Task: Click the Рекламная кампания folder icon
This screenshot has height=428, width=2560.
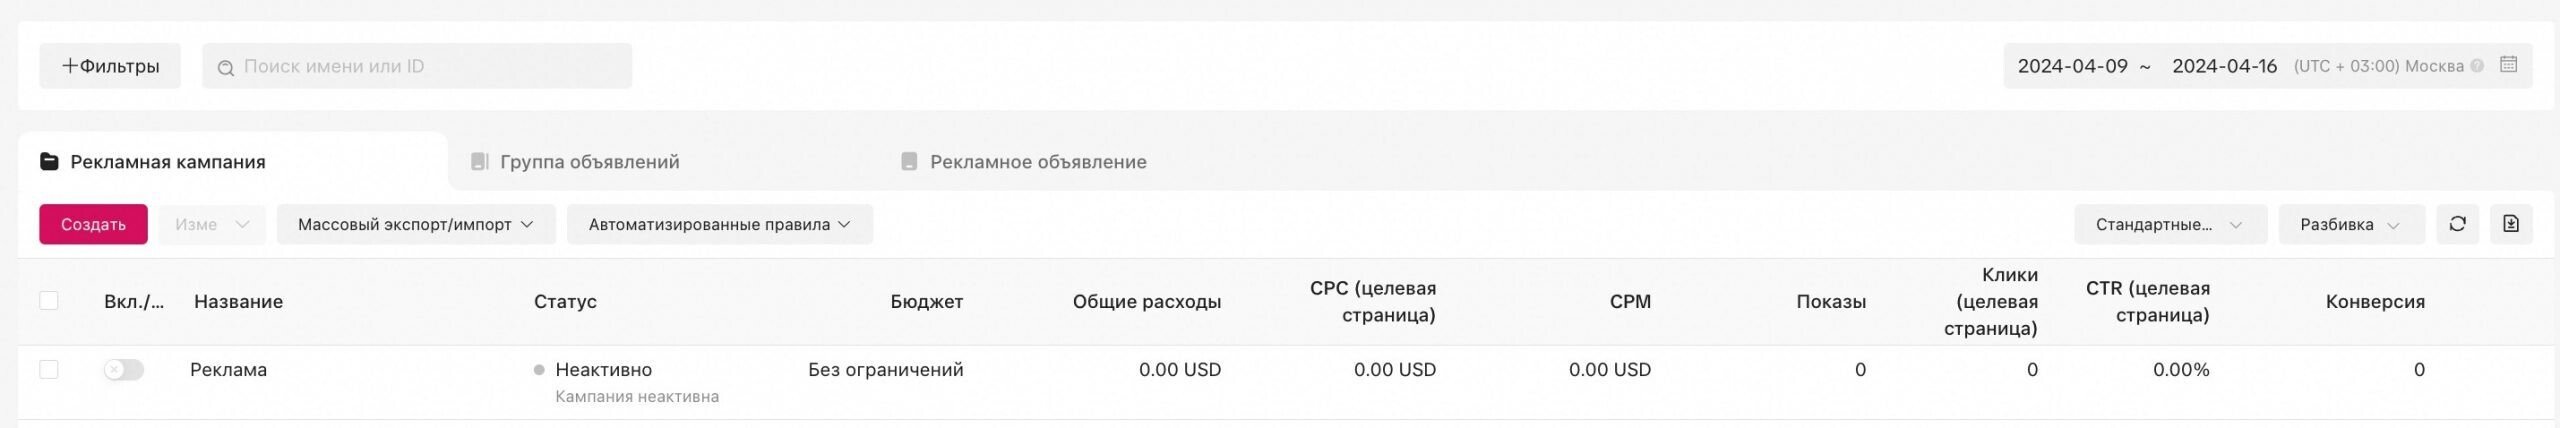Action: coord(49,162)
